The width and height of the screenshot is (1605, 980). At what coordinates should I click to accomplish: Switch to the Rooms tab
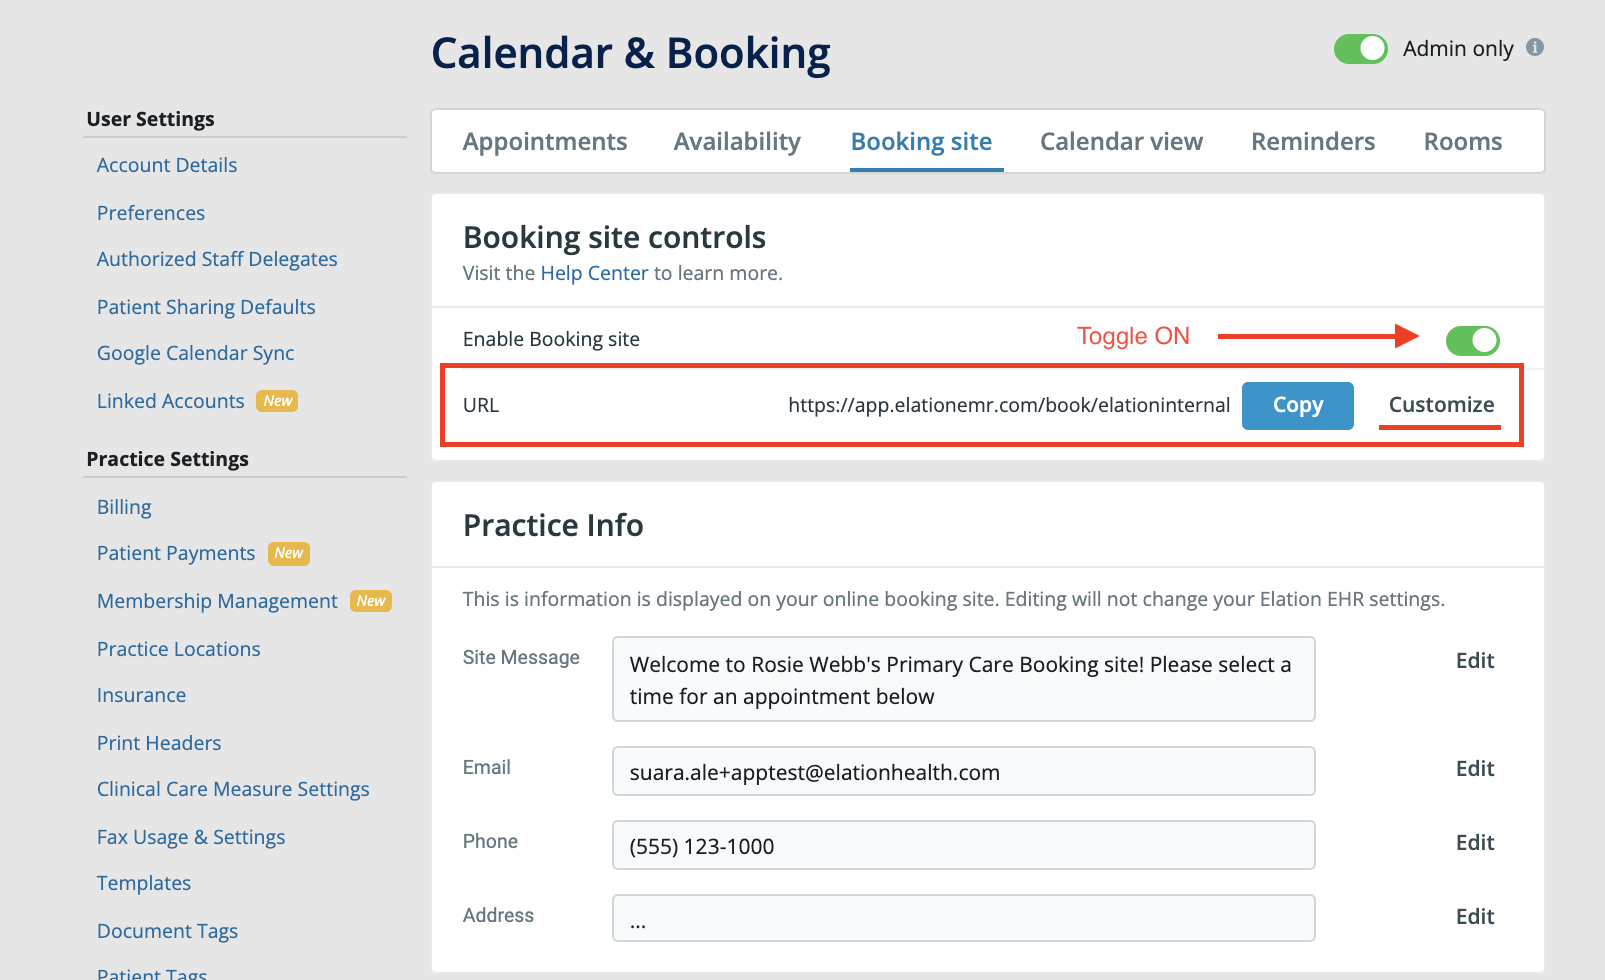click(1462, 141)
